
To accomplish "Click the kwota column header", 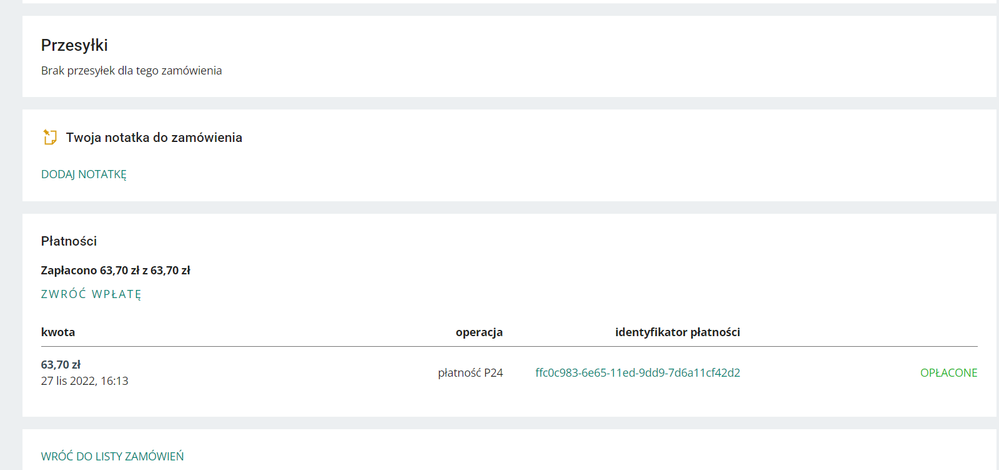I will [x=58, y=332].
